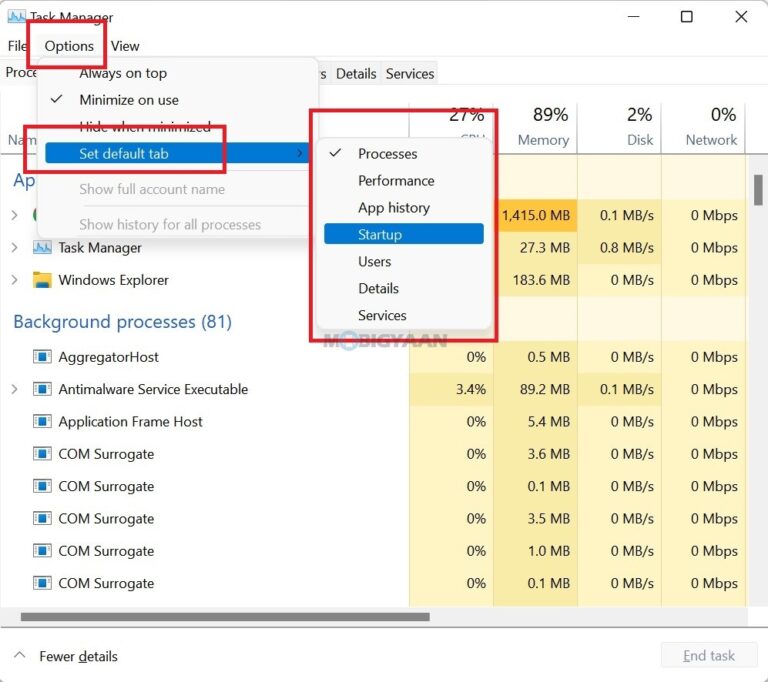Click the 1.0 MB memory value

(549, 551)
